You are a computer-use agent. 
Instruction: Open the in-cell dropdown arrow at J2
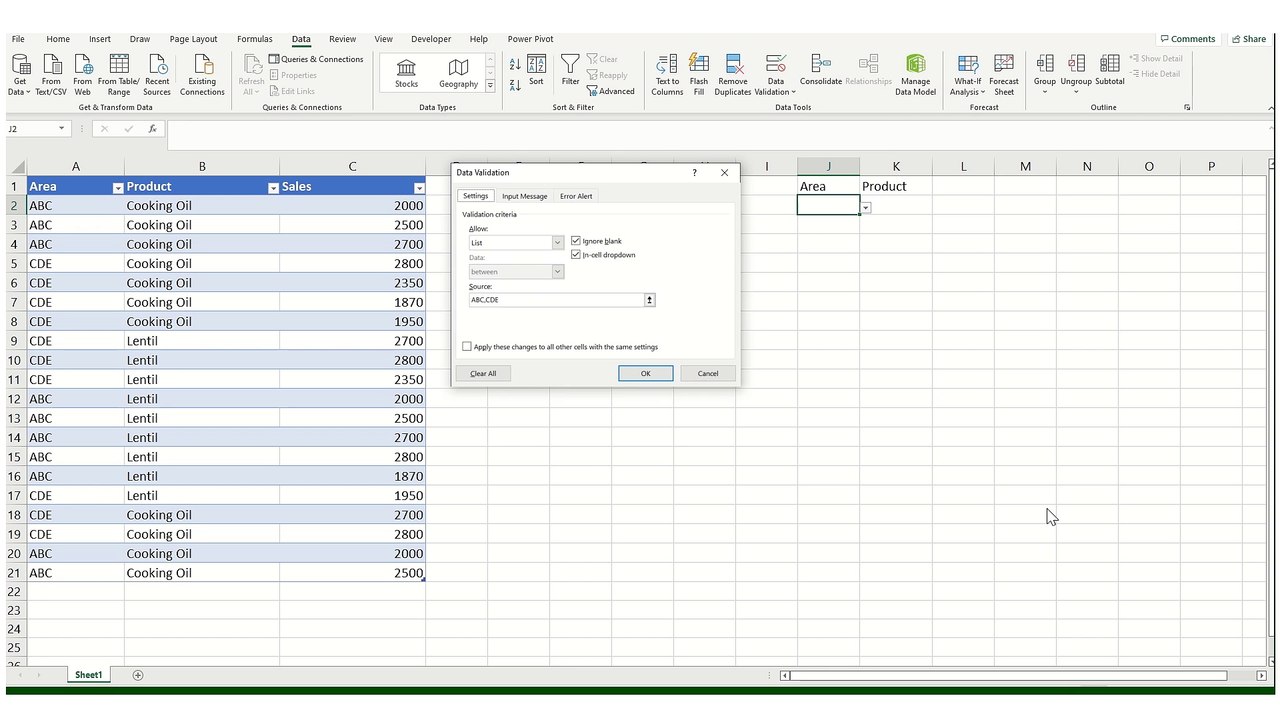[x=866, y=208]
